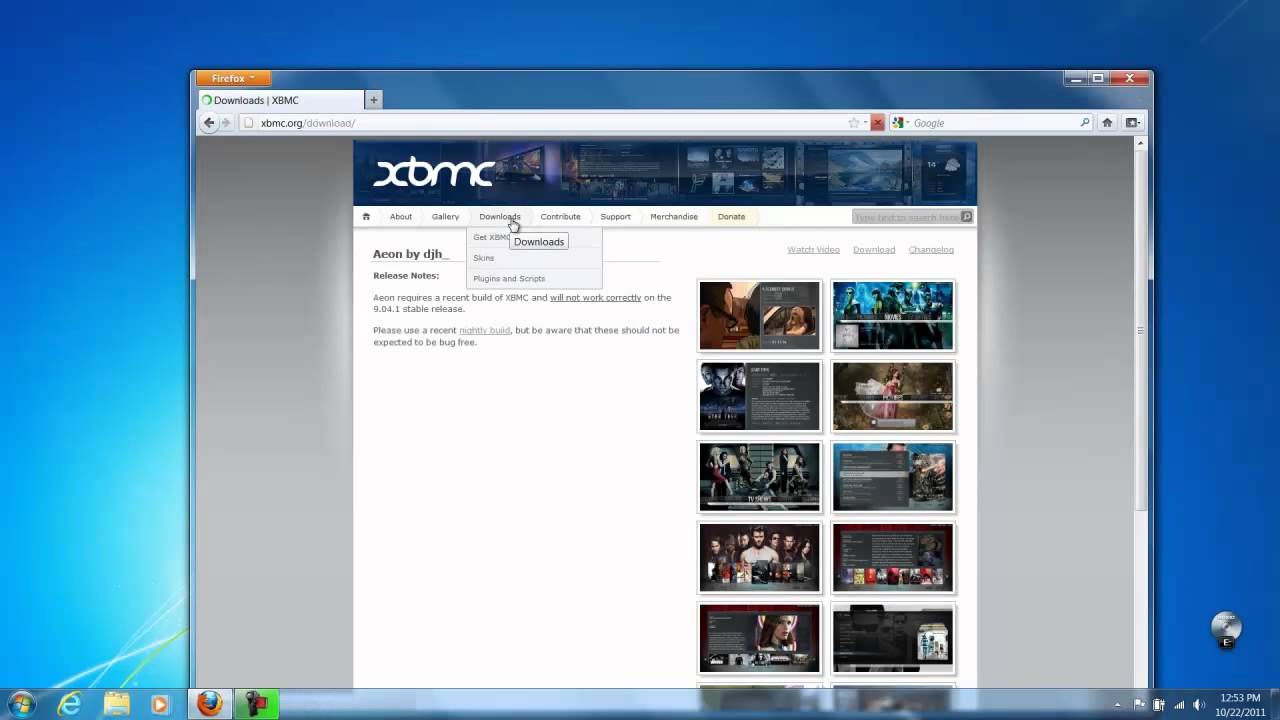Open the network signal tray icon

1179,705
